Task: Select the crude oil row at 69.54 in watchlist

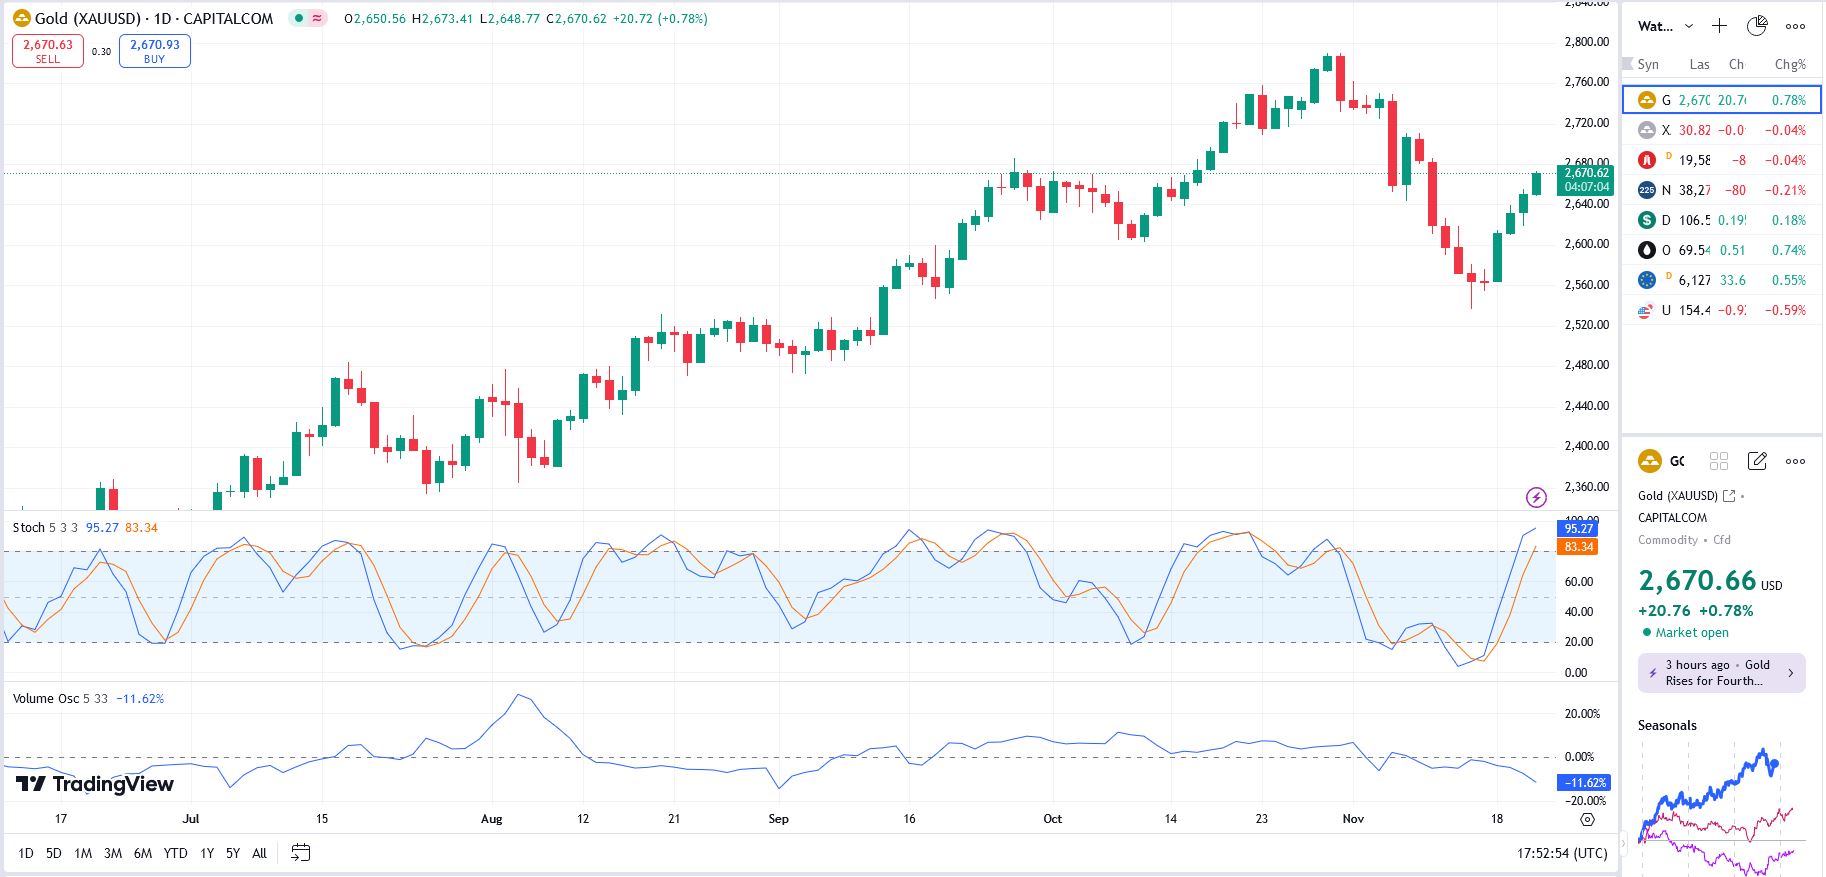Action: point(1721,250)
